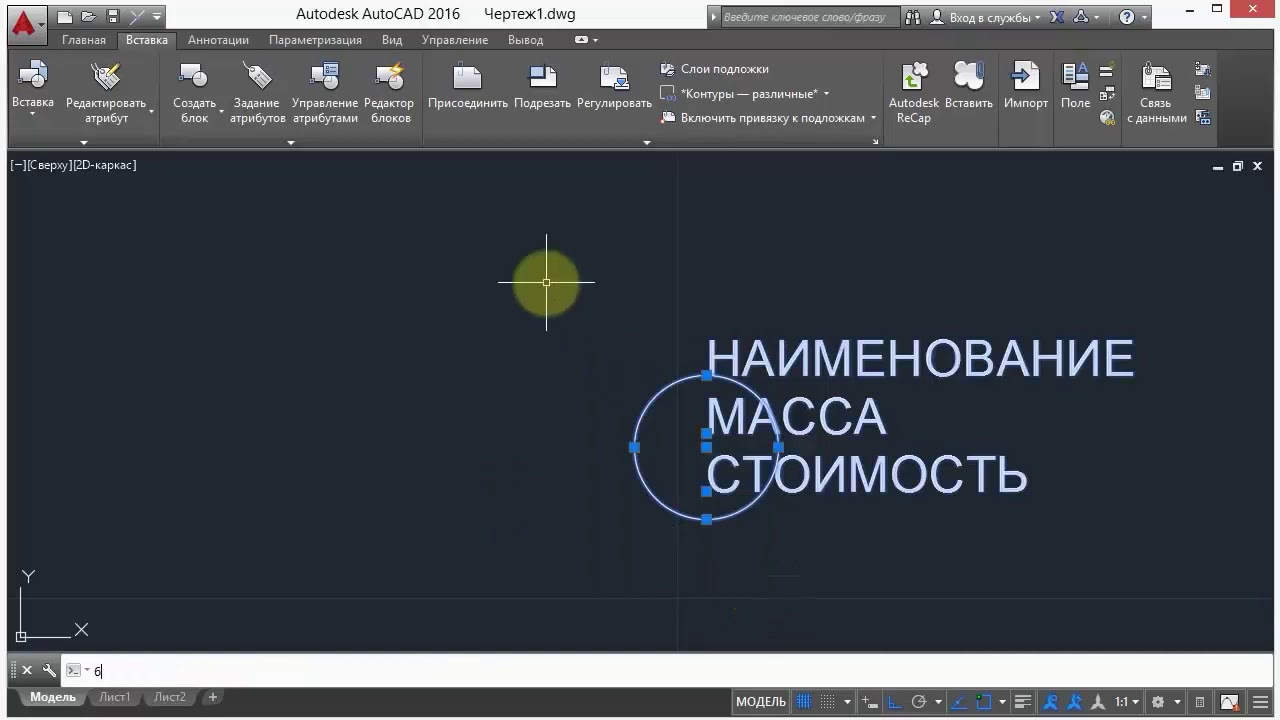Click the Open file quick-access icon
The image size is (1280, 720).
[x=89, y=16]
